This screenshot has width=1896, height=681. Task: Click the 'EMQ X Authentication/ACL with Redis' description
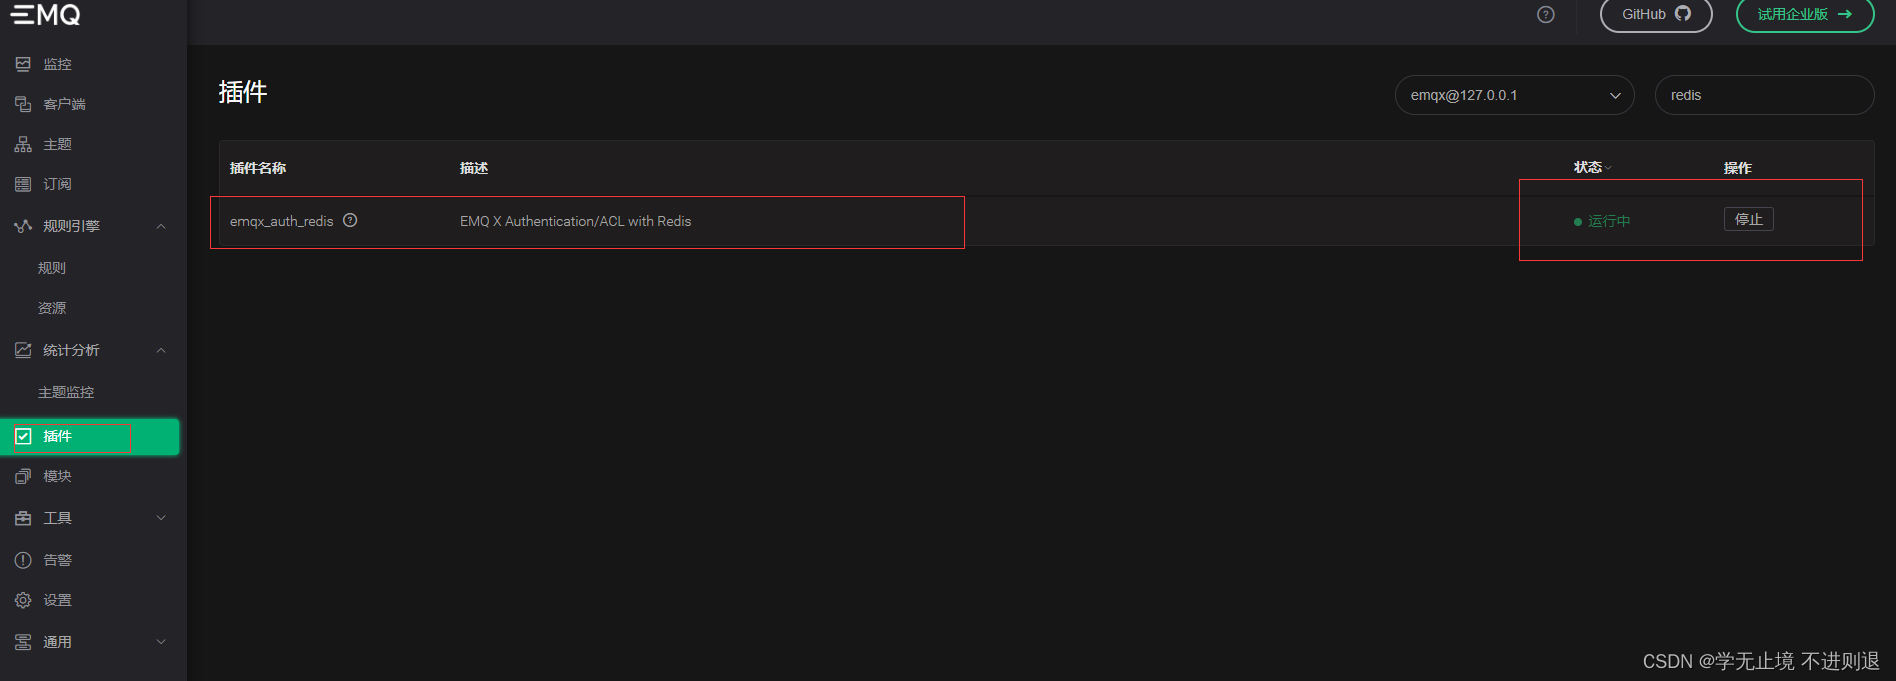575,221
